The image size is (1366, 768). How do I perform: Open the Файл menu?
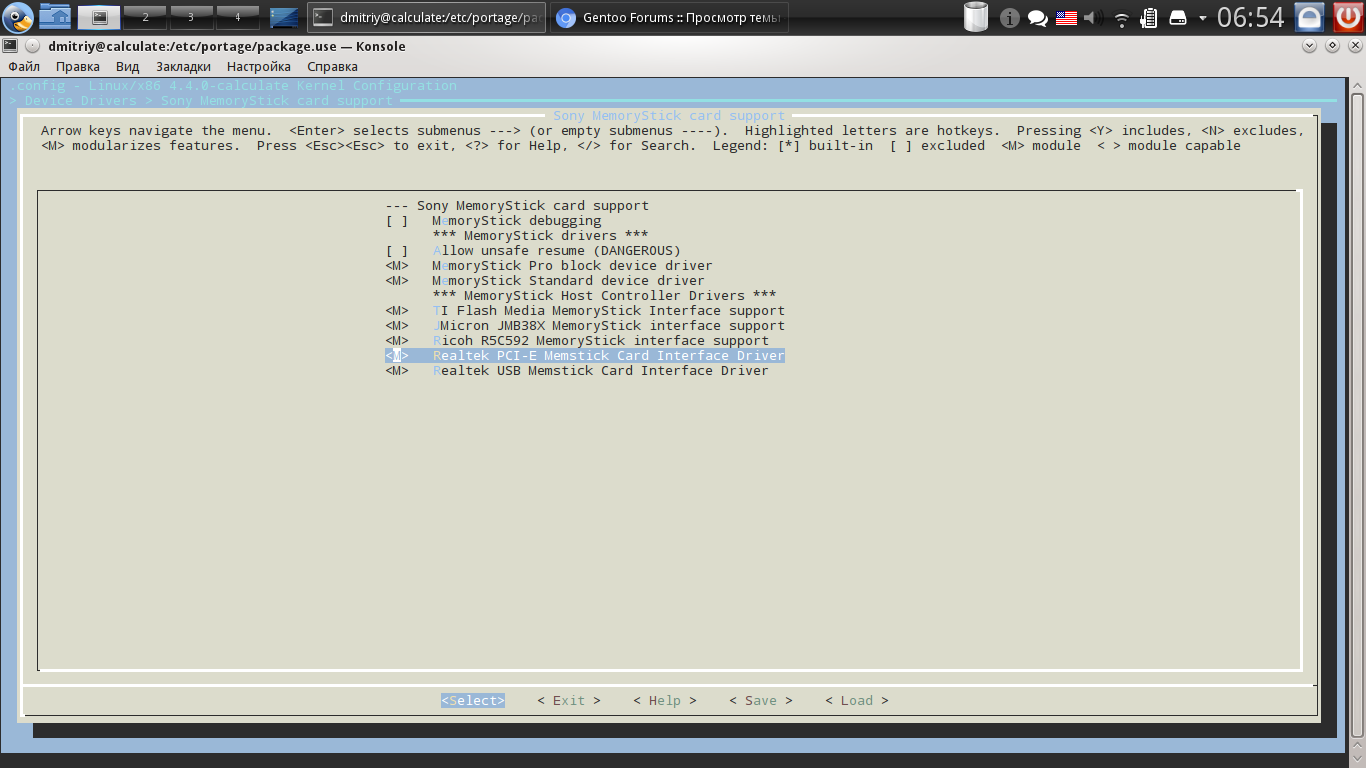point(24,66)
